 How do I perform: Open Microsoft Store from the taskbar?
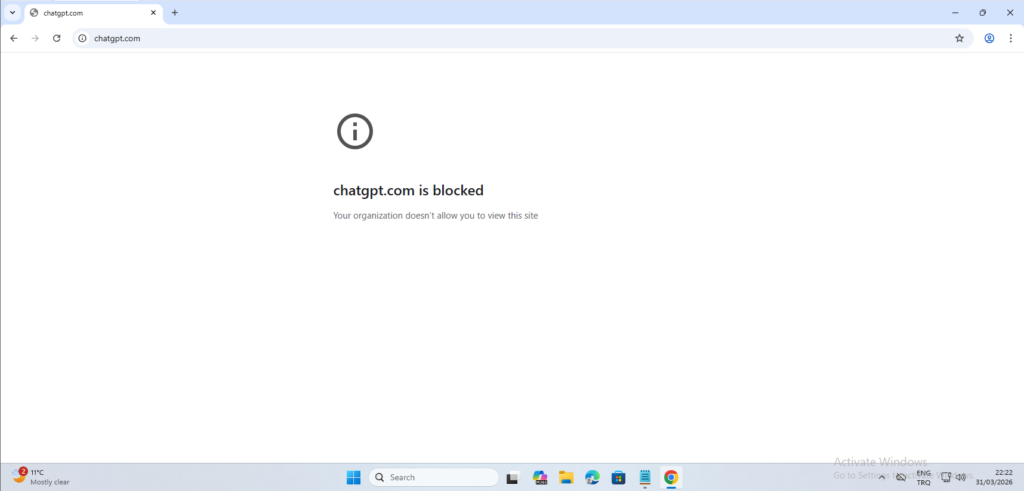coord(618,477)
